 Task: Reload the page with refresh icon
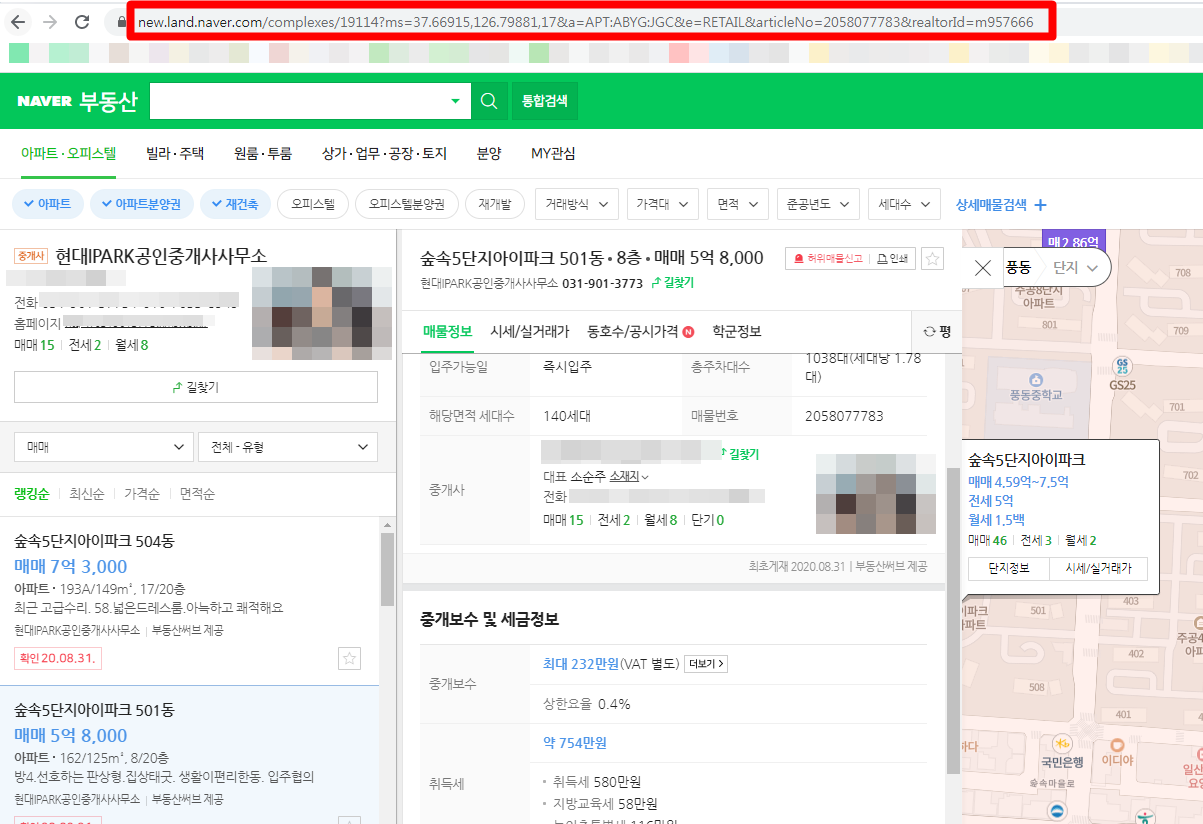pyautogui.click(x=82, y=21)
